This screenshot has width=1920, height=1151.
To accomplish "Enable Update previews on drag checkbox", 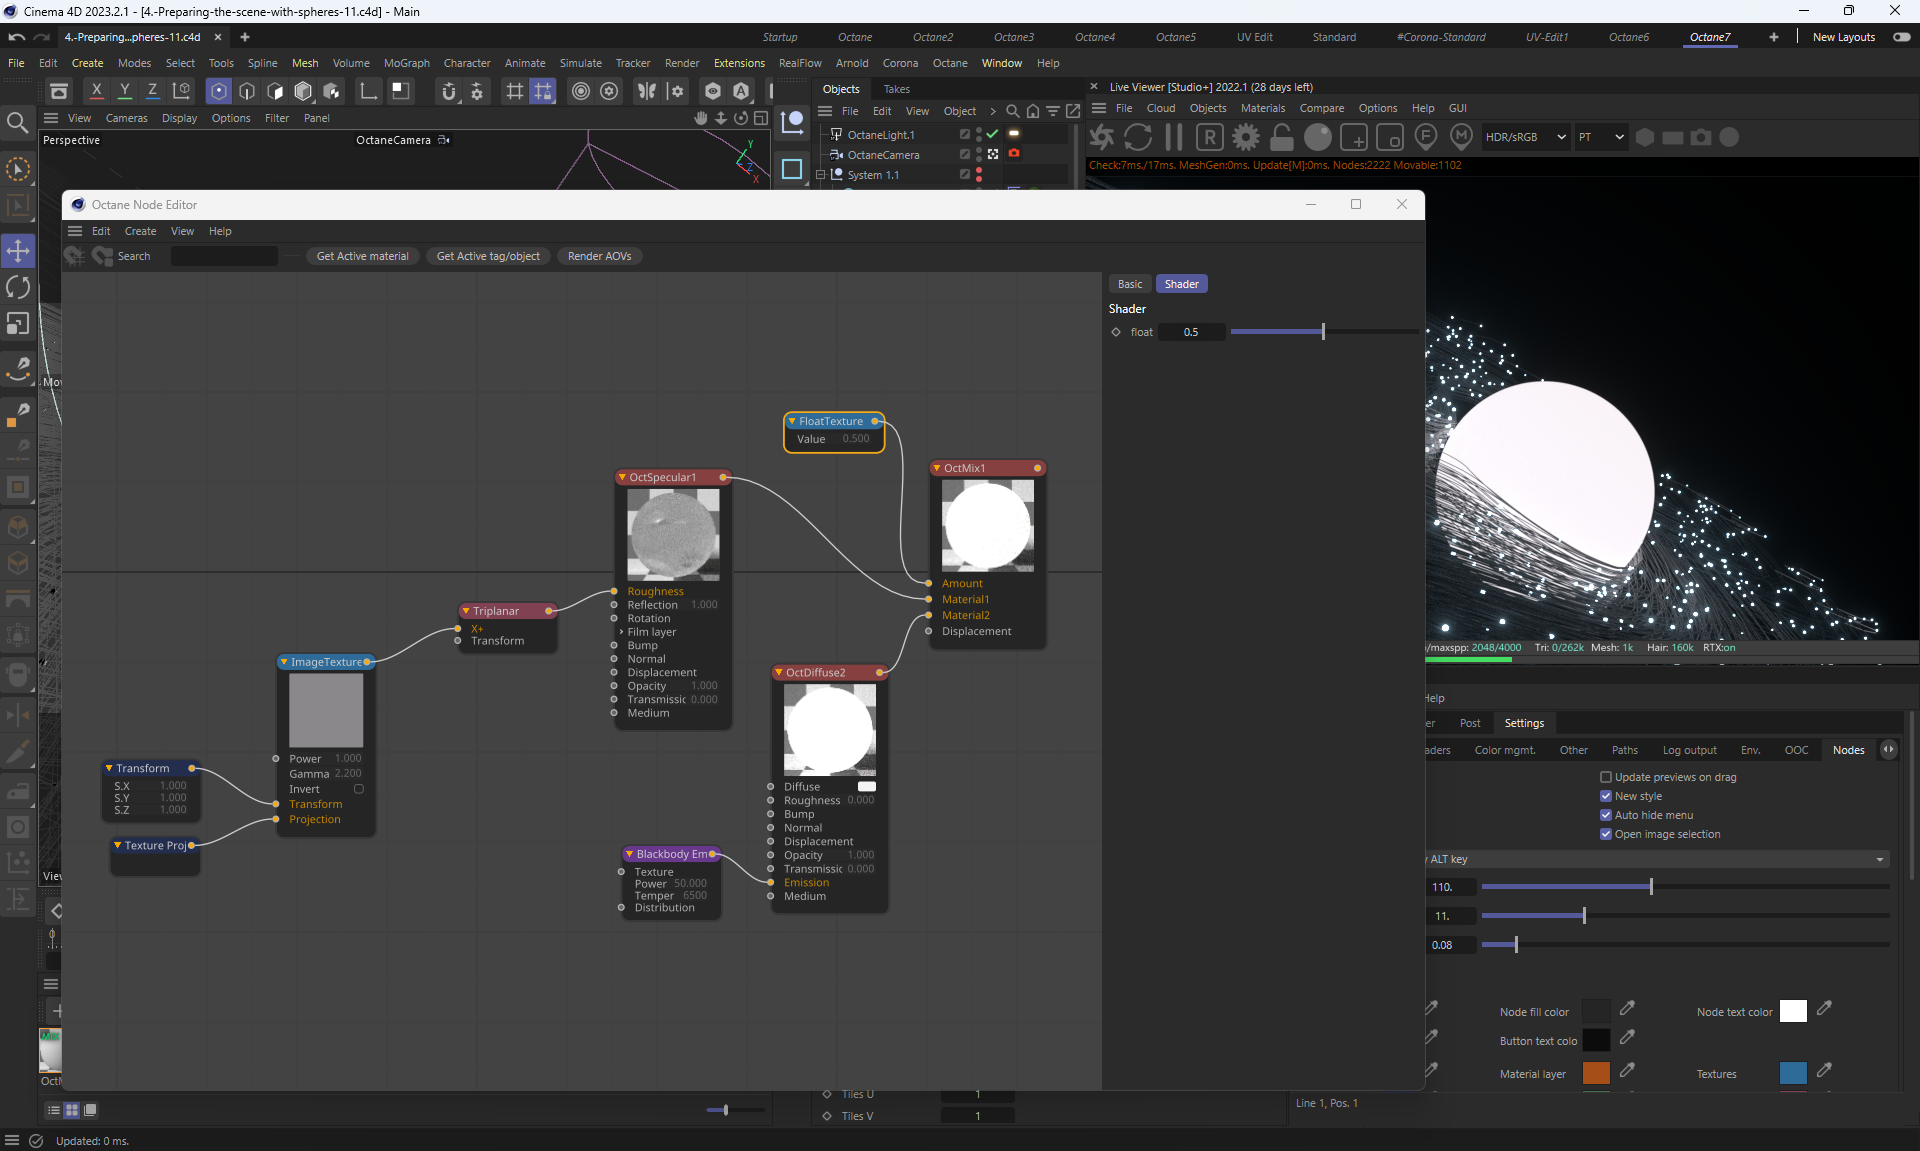I will point(1606,777).
